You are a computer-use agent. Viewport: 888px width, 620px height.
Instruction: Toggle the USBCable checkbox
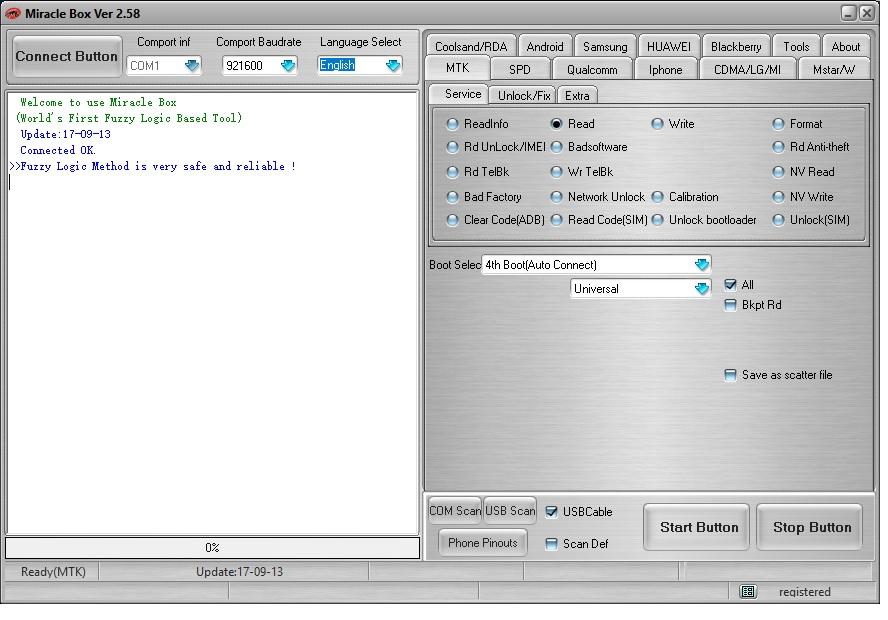click(x=551, y=512)
